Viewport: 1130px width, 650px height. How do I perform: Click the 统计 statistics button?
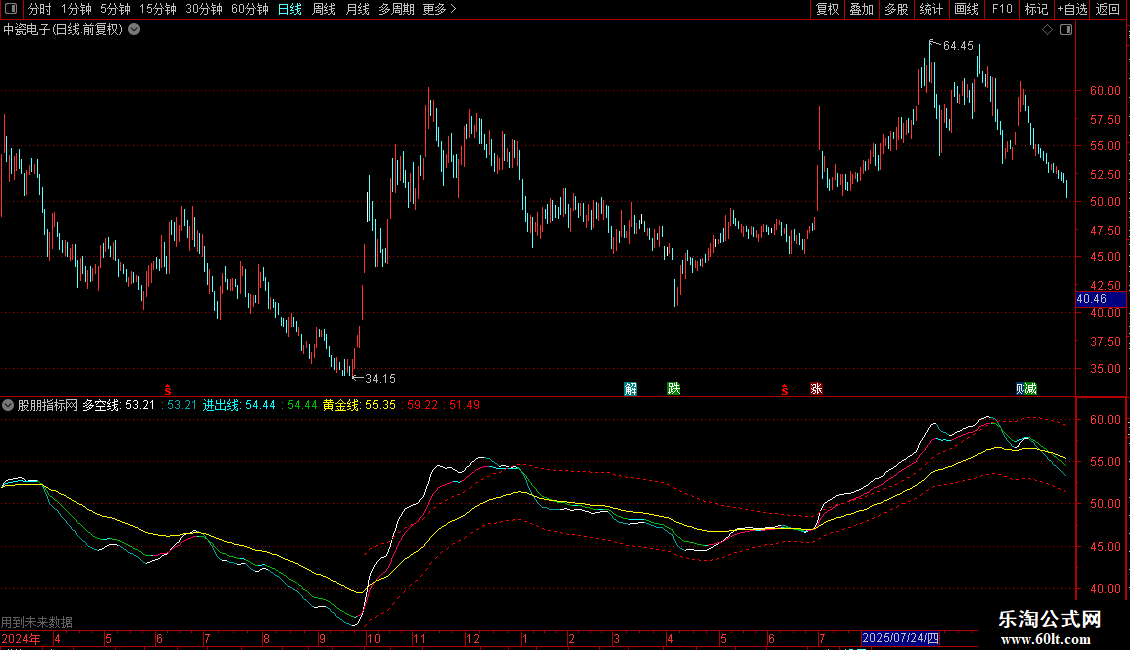click(x=931, y=9)
